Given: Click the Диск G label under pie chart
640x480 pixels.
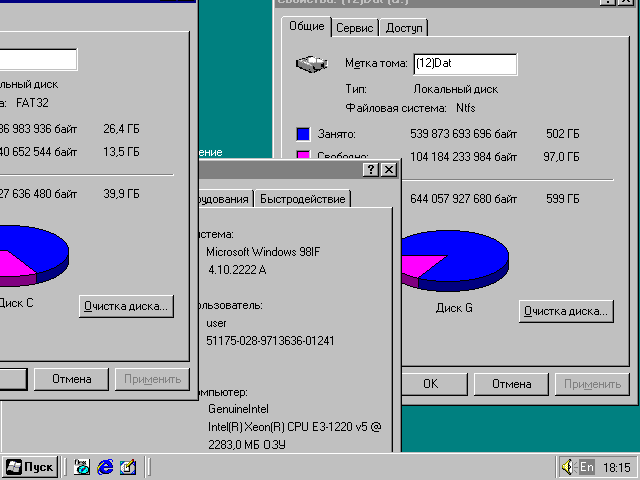Looking at the screenshot, I should pos(454,308).
